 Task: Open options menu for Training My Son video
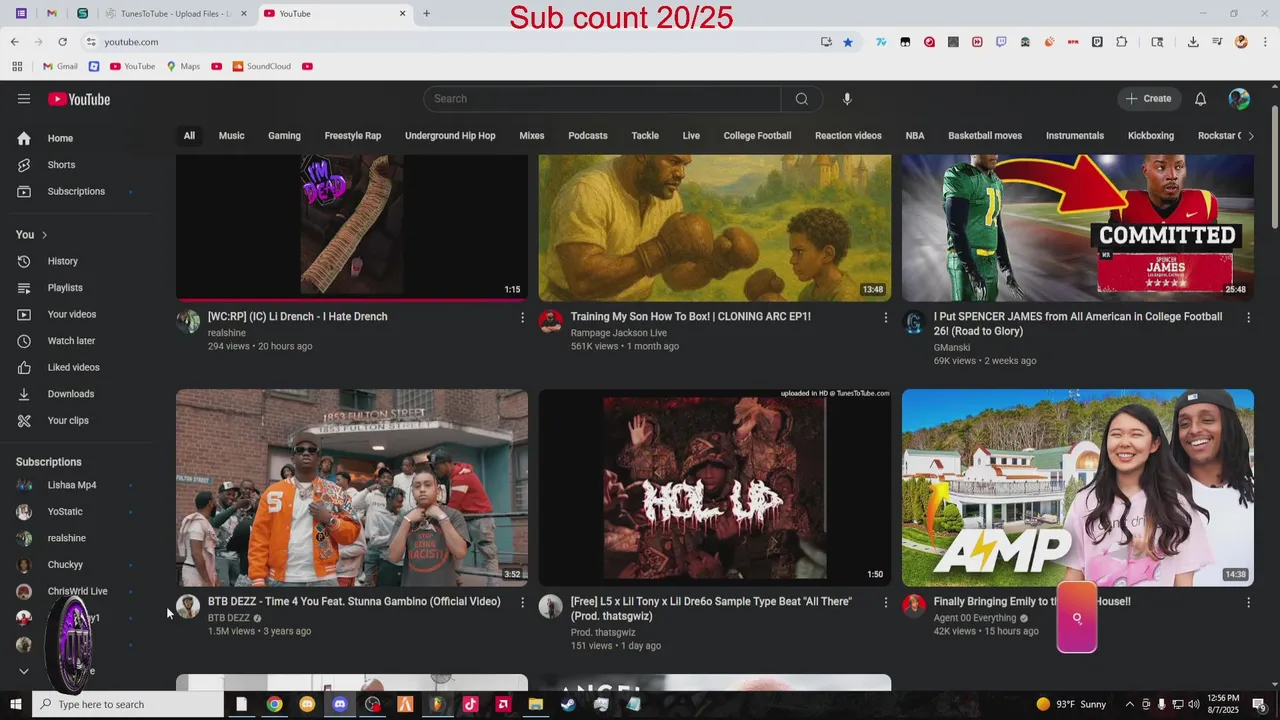[x=885, y=317]
